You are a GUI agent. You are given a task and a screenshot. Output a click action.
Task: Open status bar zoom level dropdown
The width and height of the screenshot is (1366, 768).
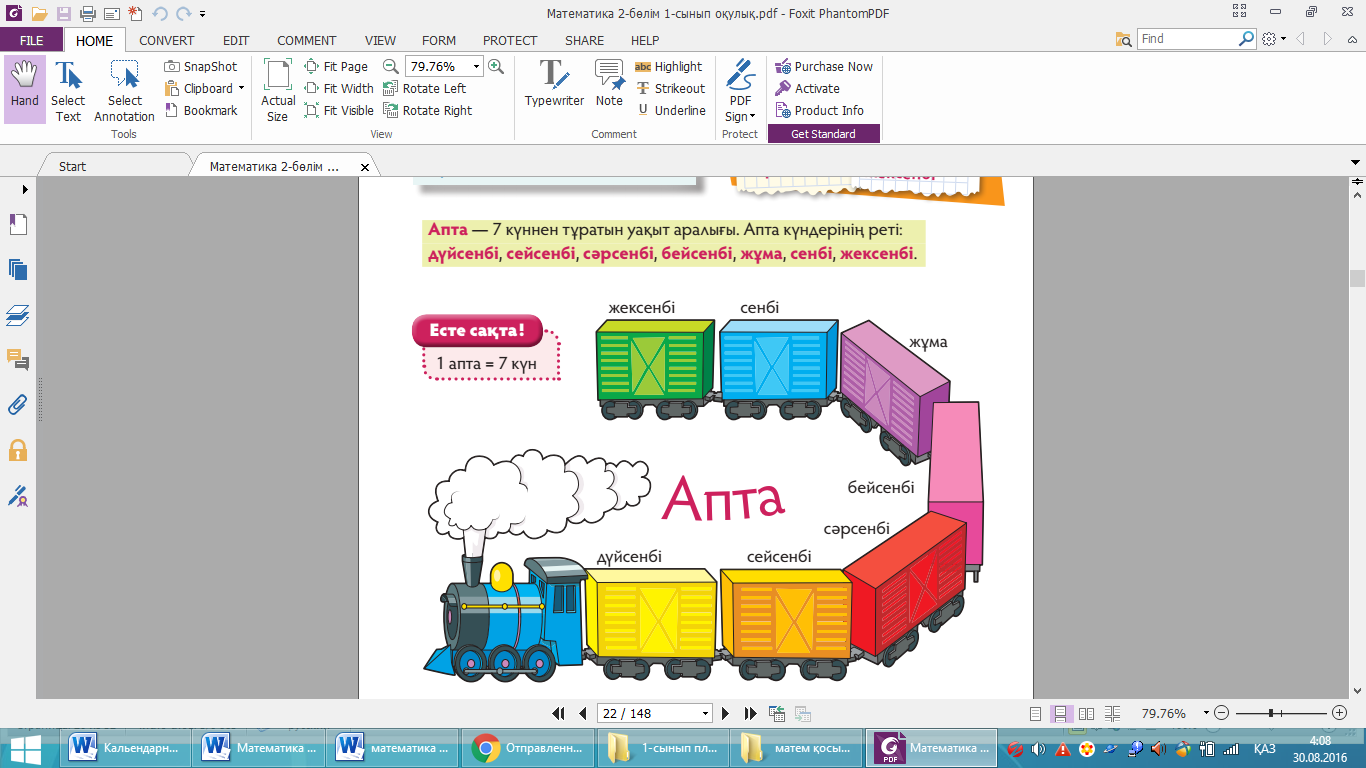click(x=1206, y=714)
